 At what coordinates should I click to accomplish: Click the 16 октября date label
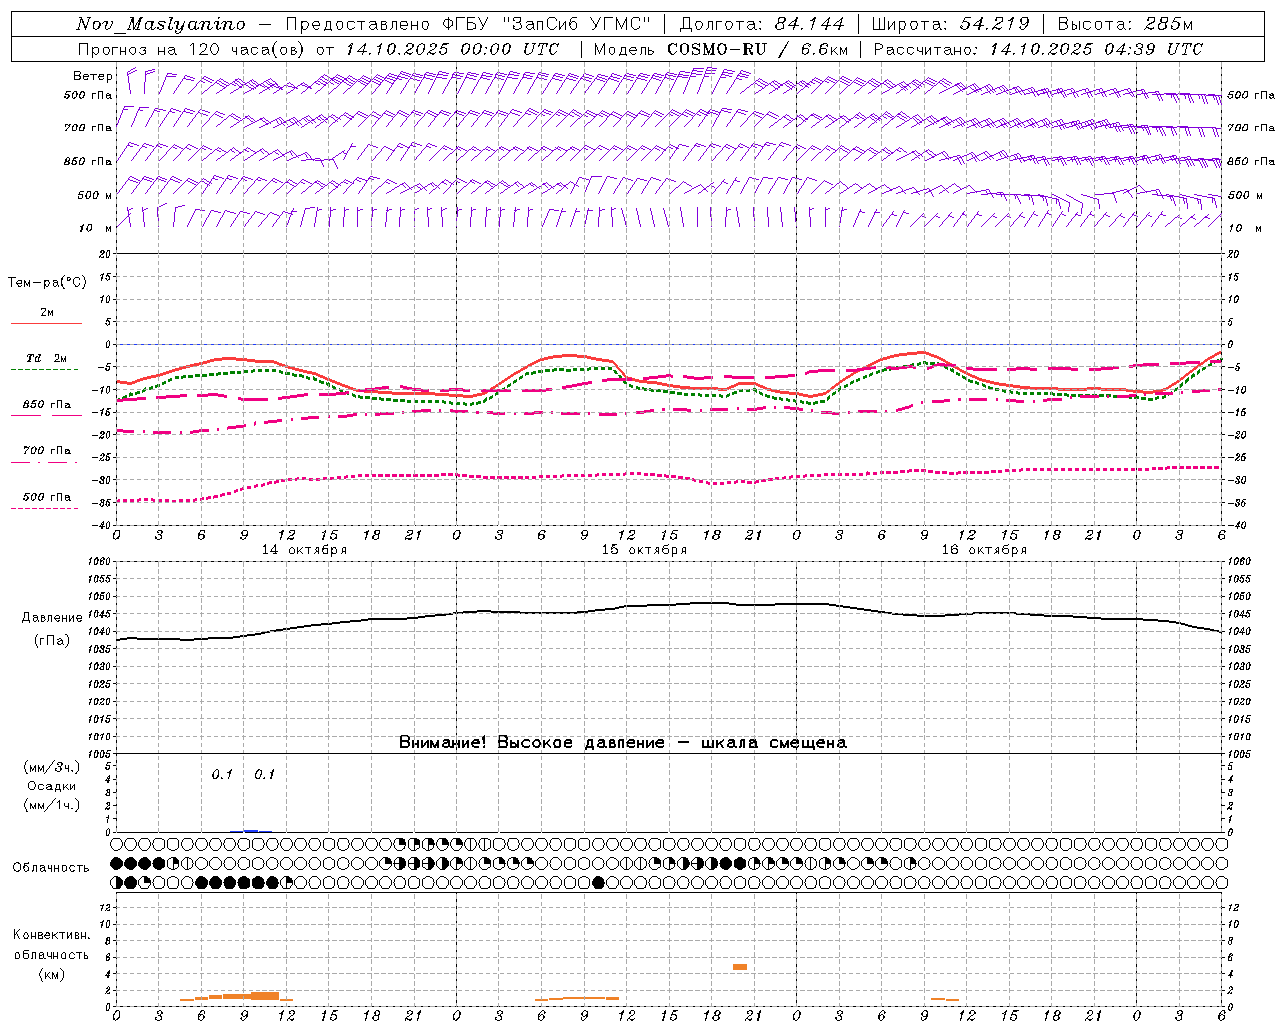pyautogui.click(x=984, y=550)
